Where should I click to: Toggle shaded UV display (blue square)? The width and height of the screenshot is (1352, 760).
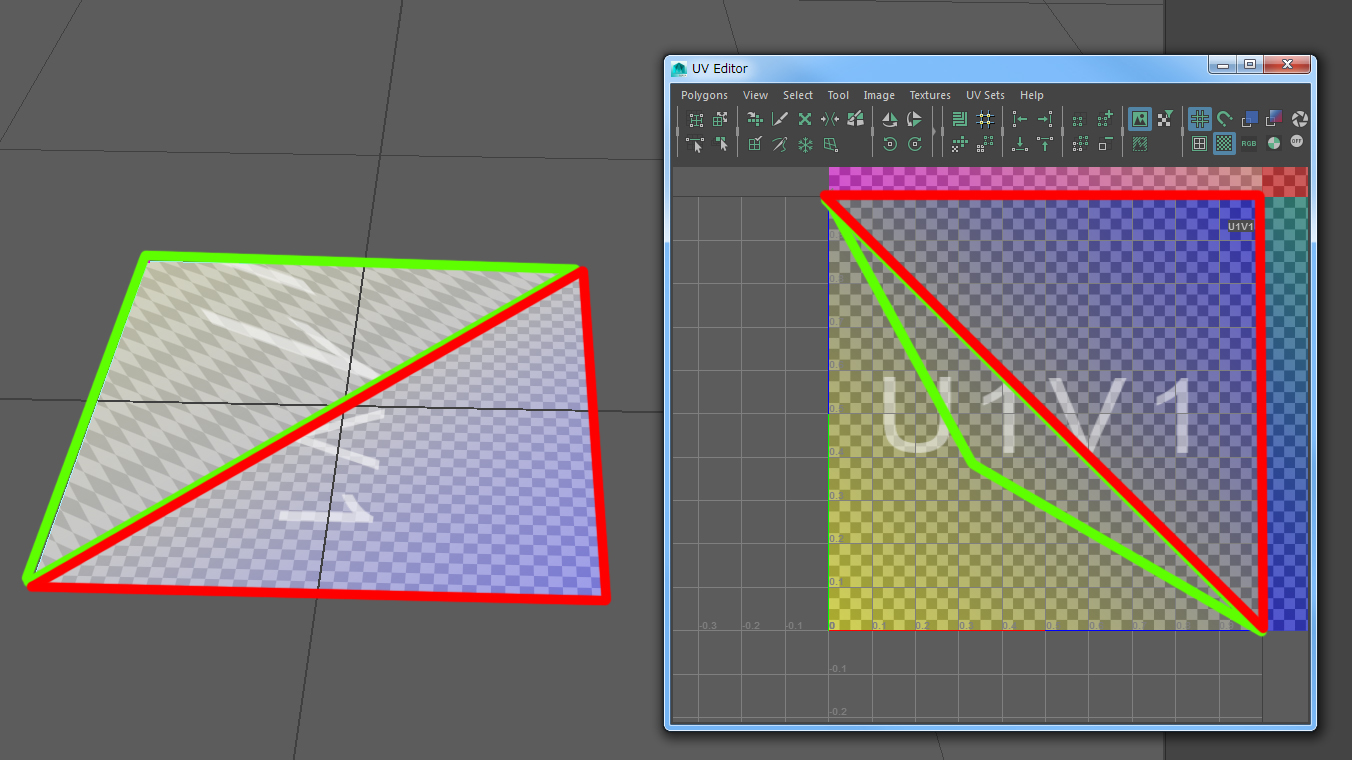point(1250,119)
